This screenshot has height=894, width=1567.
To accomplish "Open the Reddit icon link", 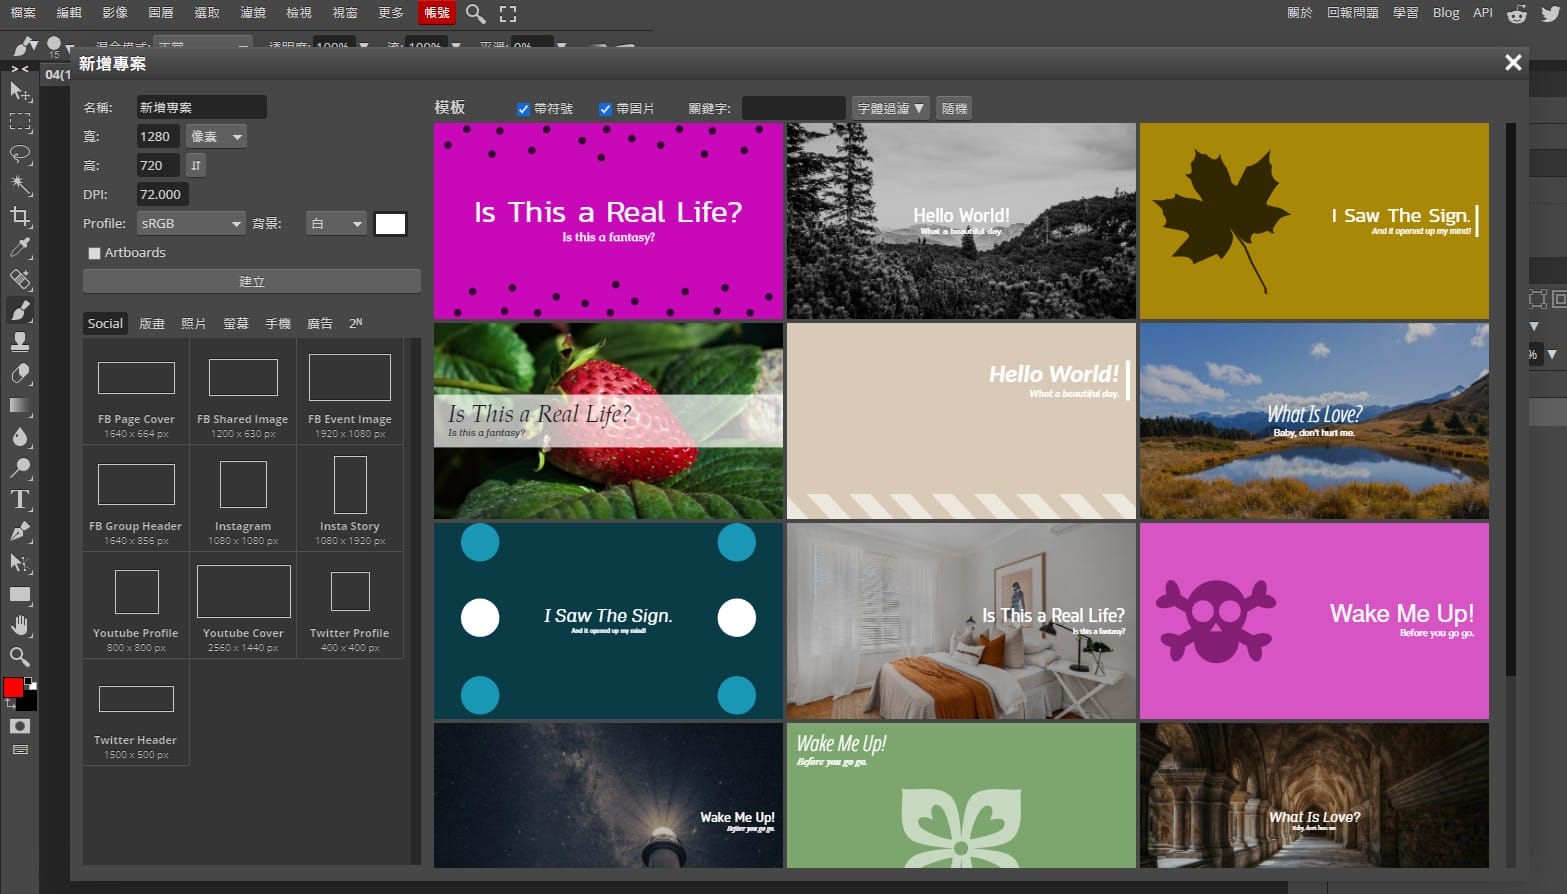I will pos(1517,13).
